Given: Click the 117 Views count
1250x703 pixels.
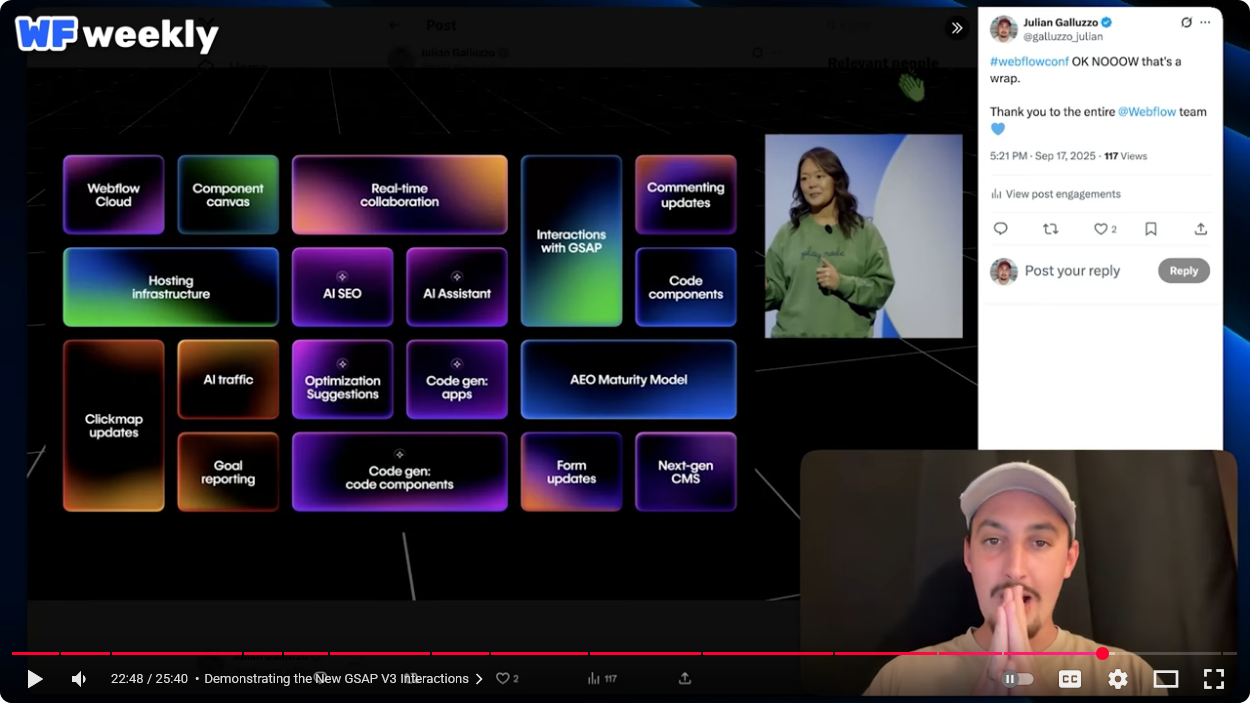Looking at the screenshot, I should point(1125,156).
